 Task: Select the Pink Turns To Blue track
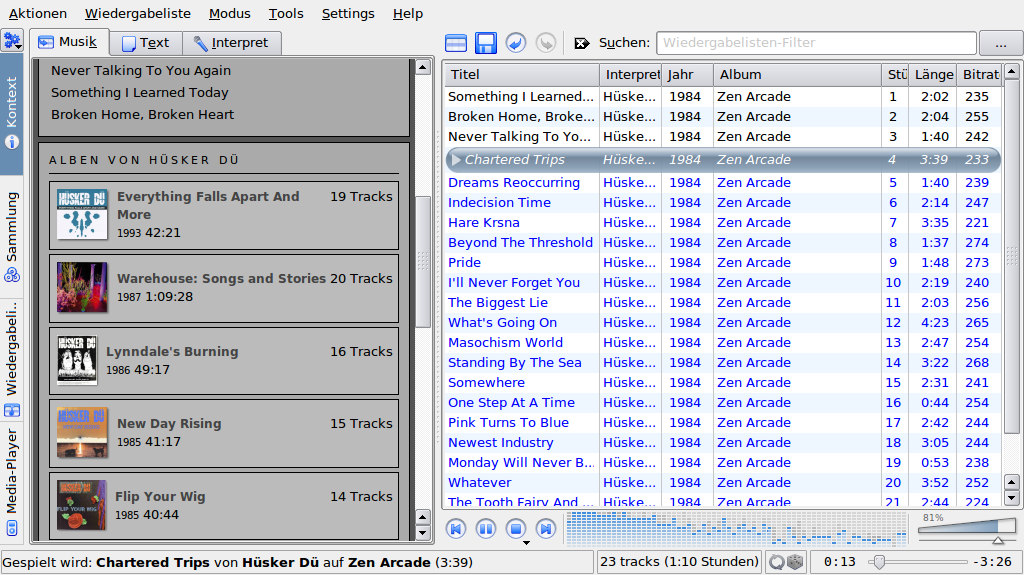722,423
